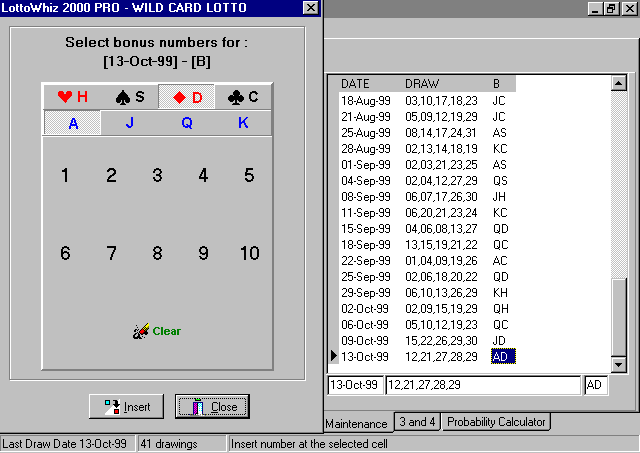The width and height of the screenshot is (640, 453).
Task: Click draw 04,06,08,13,27 cell
Action: click(441, 229)
